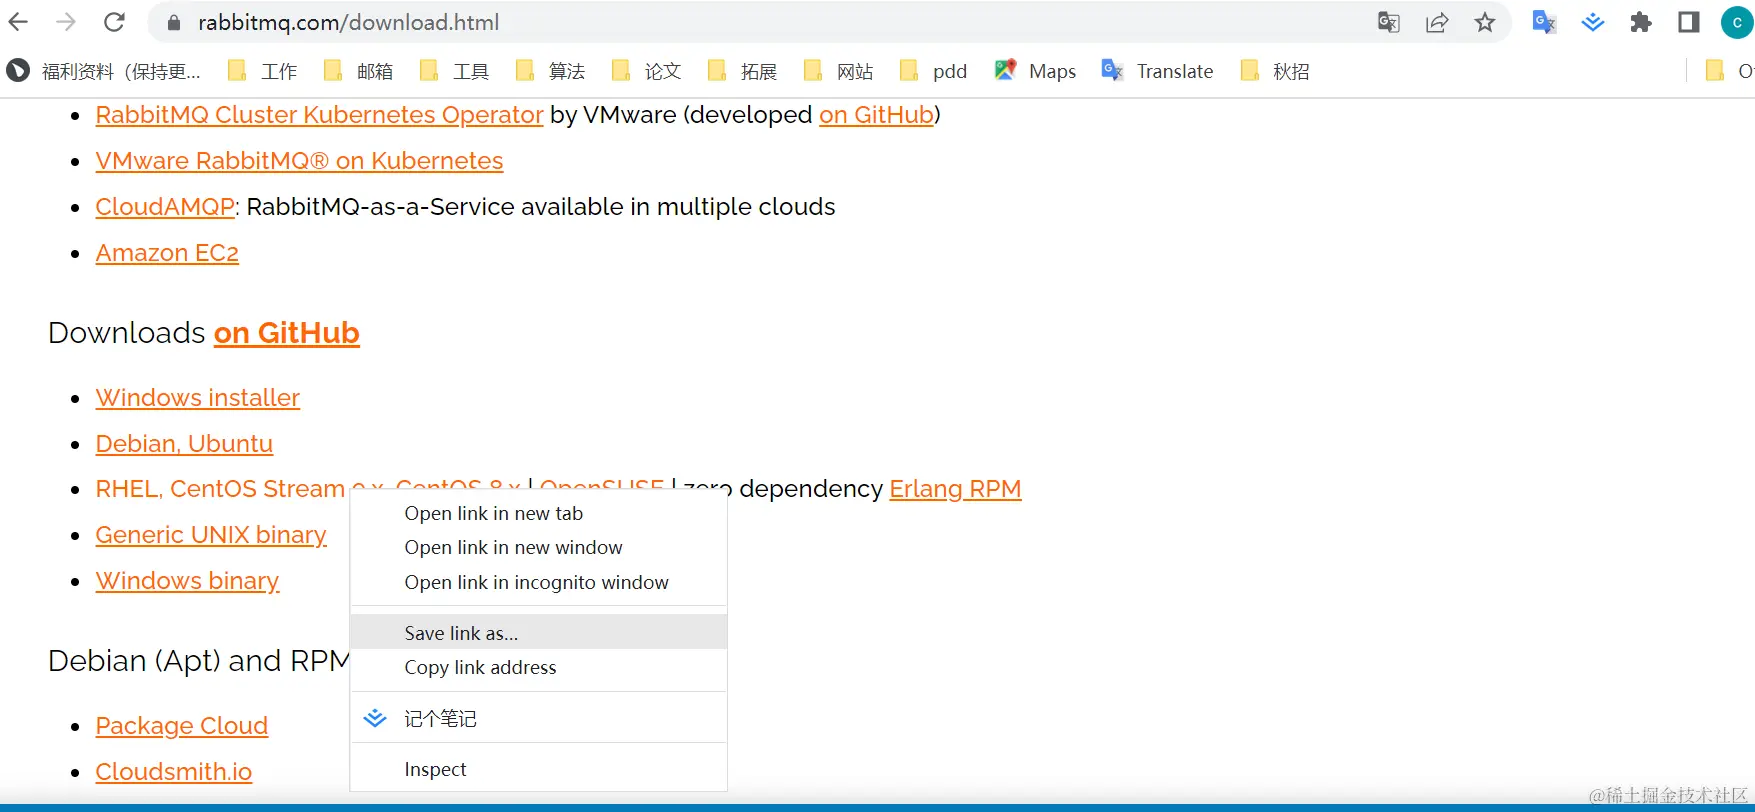This screenshot has width=1755, height=812.
Task: Select 'Save link as...' menu entry
Action: tap(538, 632)
